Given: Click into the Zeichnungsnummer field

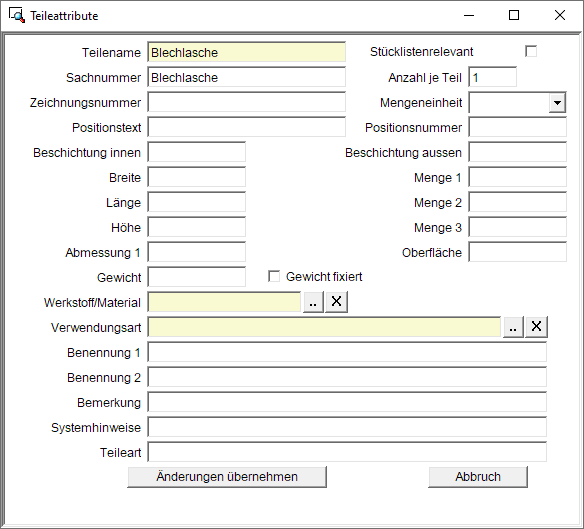Looking at the screenshot, I should click(247, 102).
